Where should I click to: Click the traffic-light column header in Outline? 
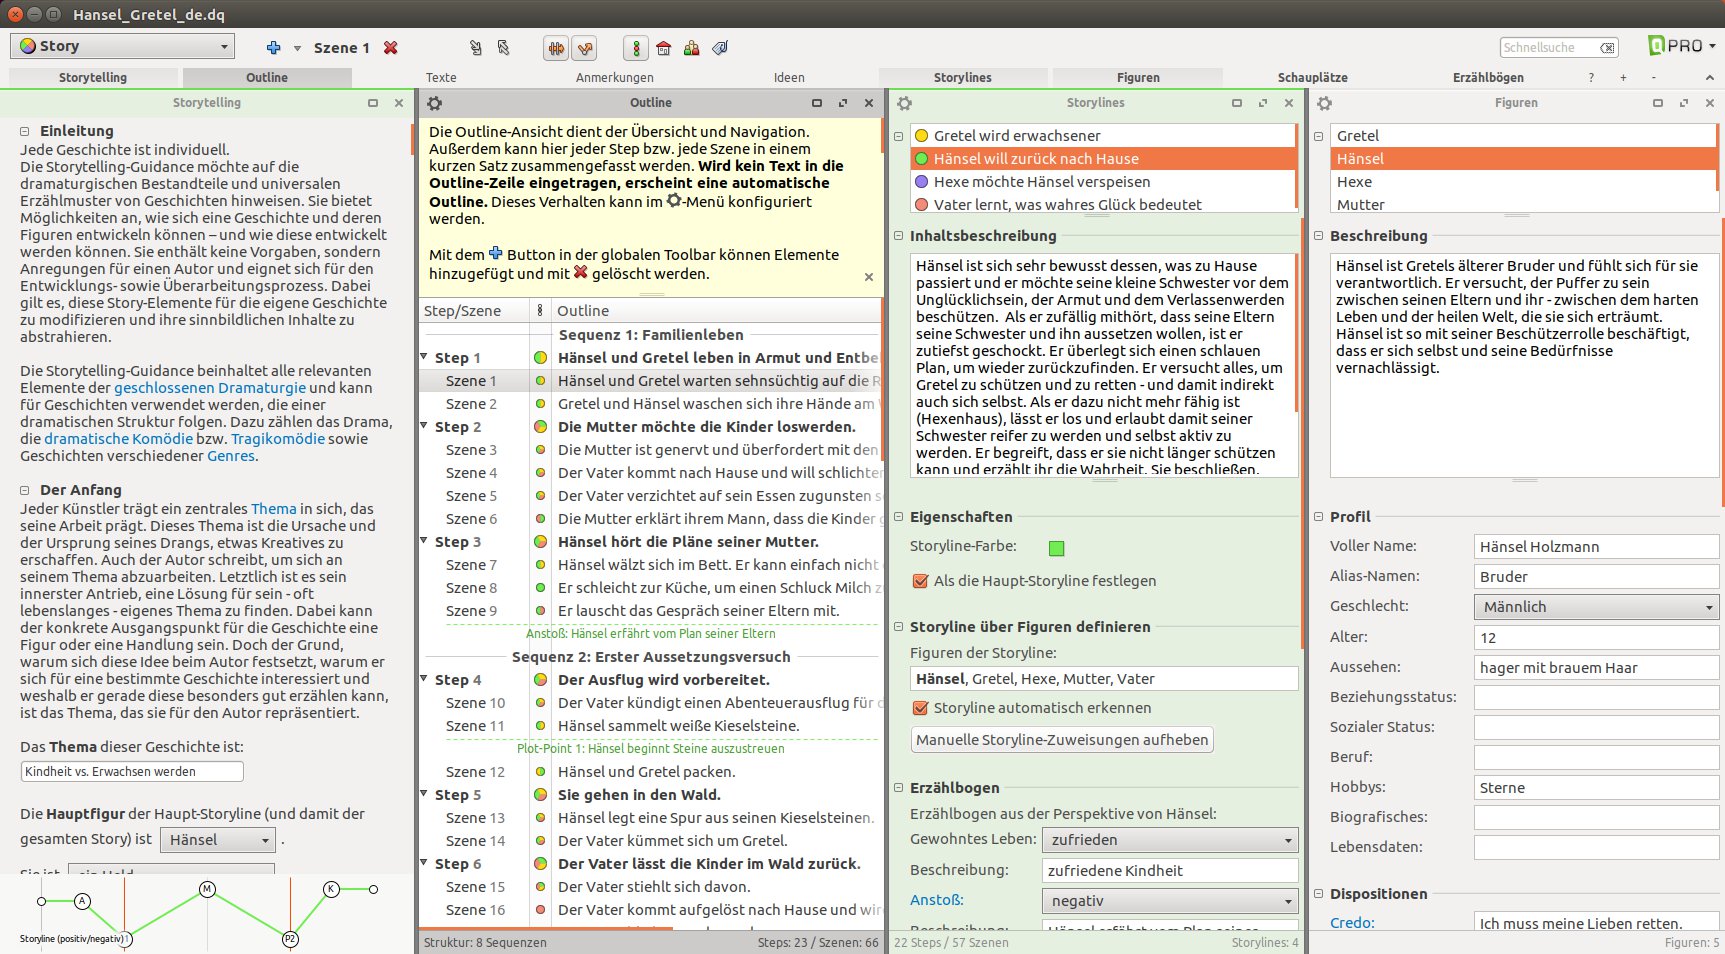[540, 311]
